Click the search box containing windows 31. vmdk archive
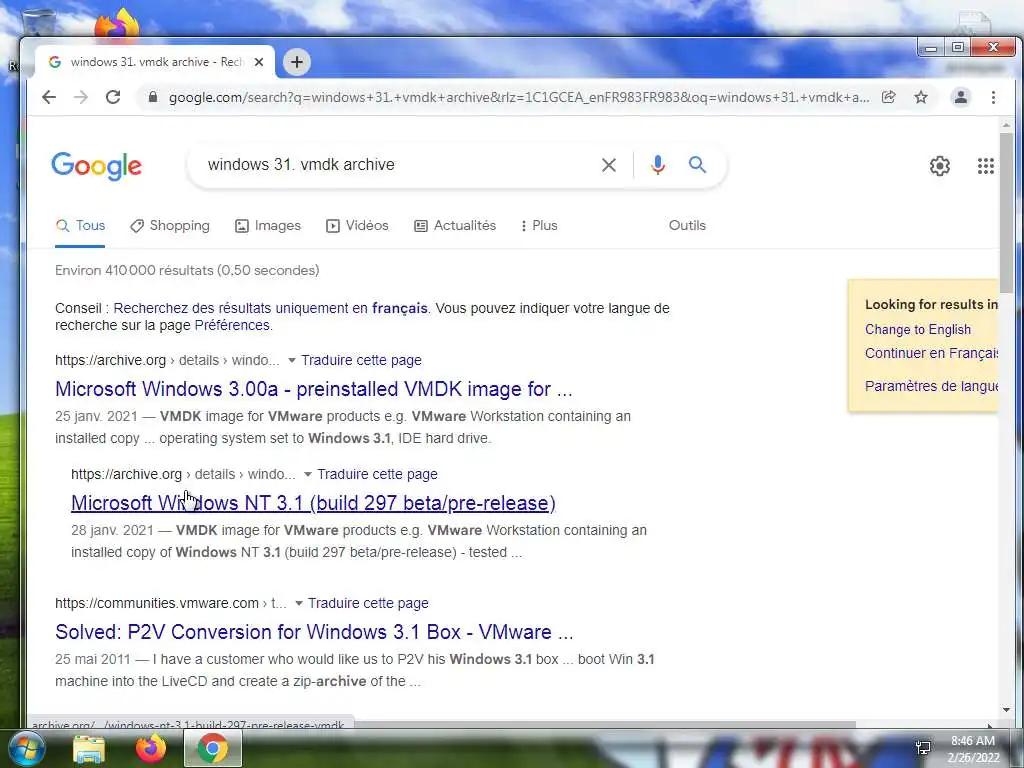Screen dimensions: 1024x768 [392, 165]
